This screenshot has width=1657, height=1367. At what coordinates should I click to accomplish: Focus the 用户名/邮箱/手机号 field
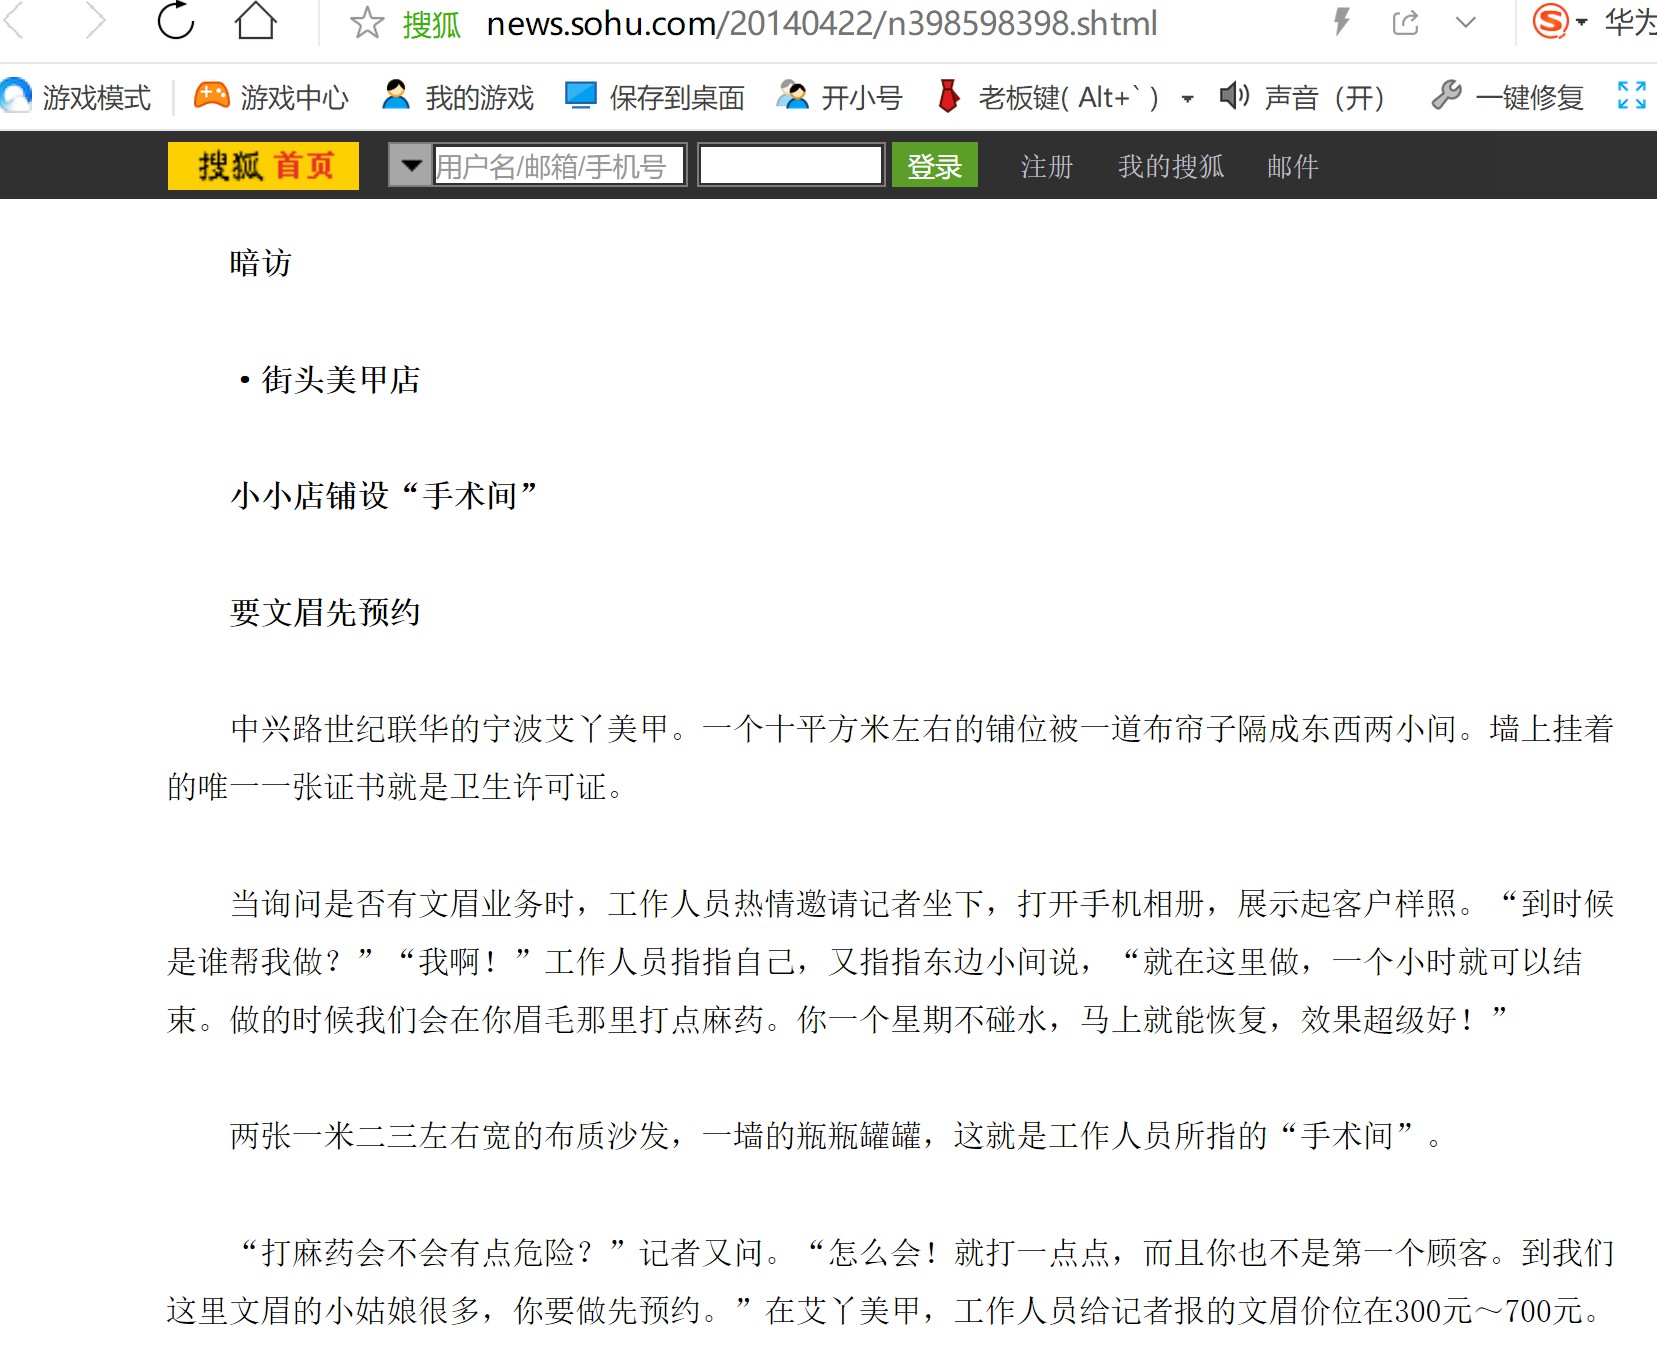pos(559,165)
